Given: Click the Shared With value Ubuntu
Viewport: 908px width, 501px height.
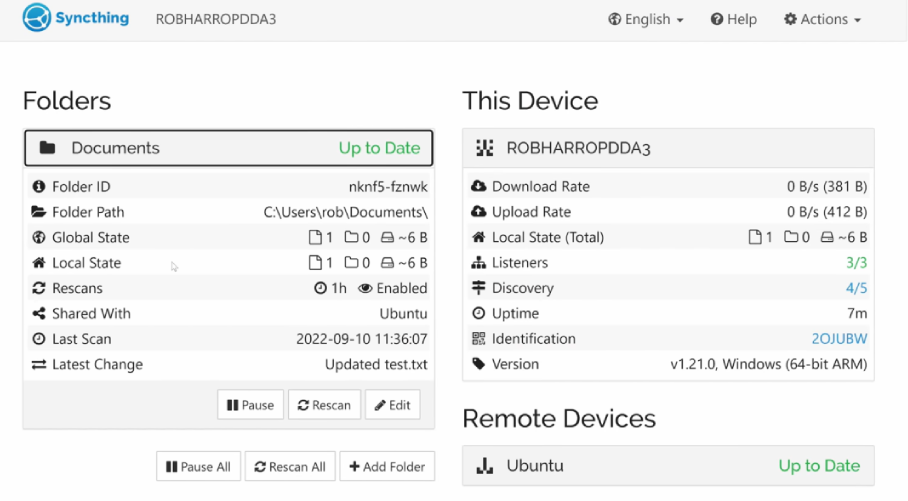Looking at the screenshot, I should pos(404,313).
